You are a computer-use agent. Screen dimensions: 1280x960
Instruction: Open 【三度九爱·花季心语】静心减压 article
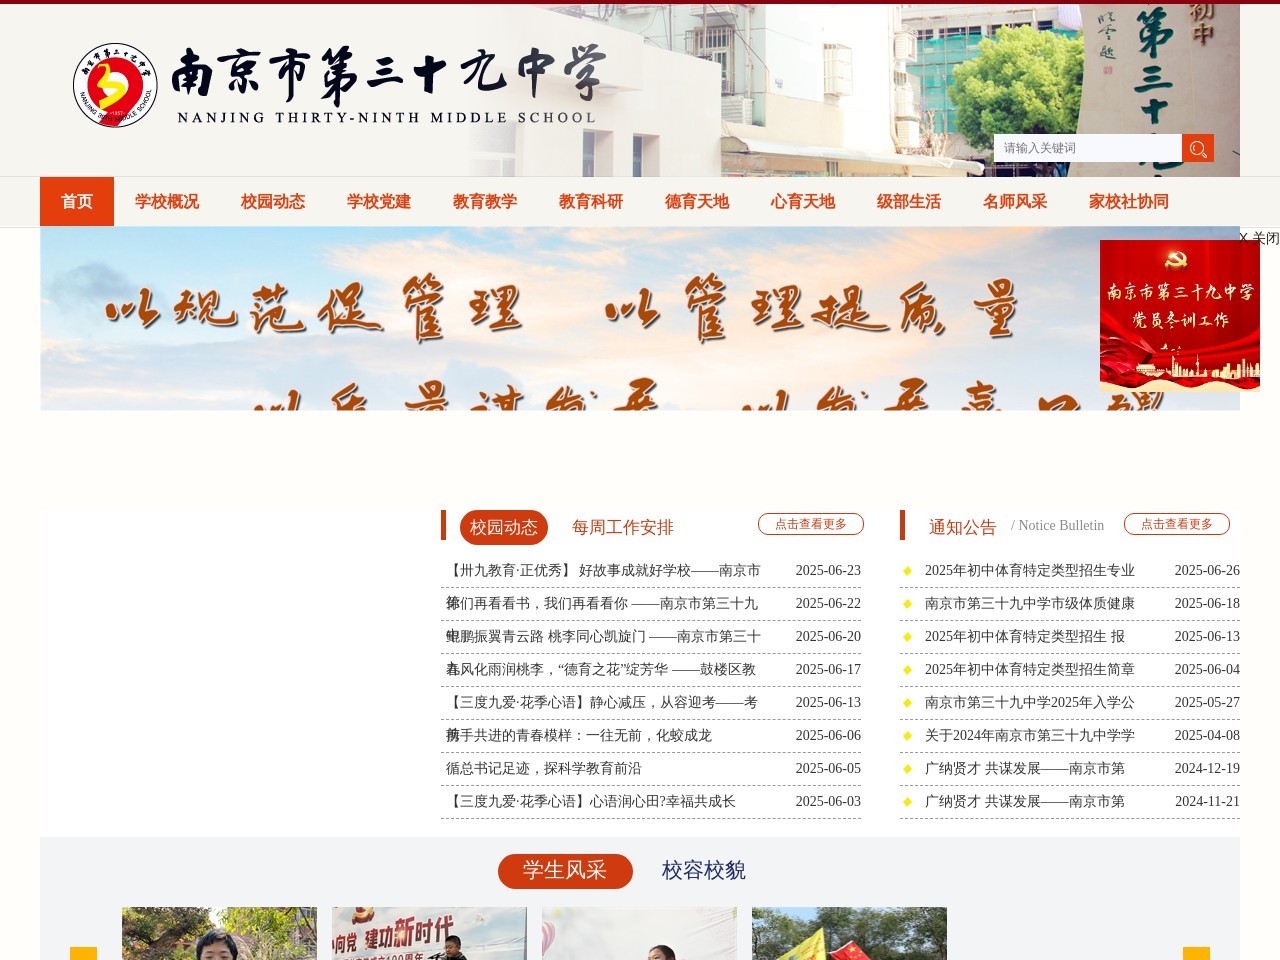pos(602,702)
